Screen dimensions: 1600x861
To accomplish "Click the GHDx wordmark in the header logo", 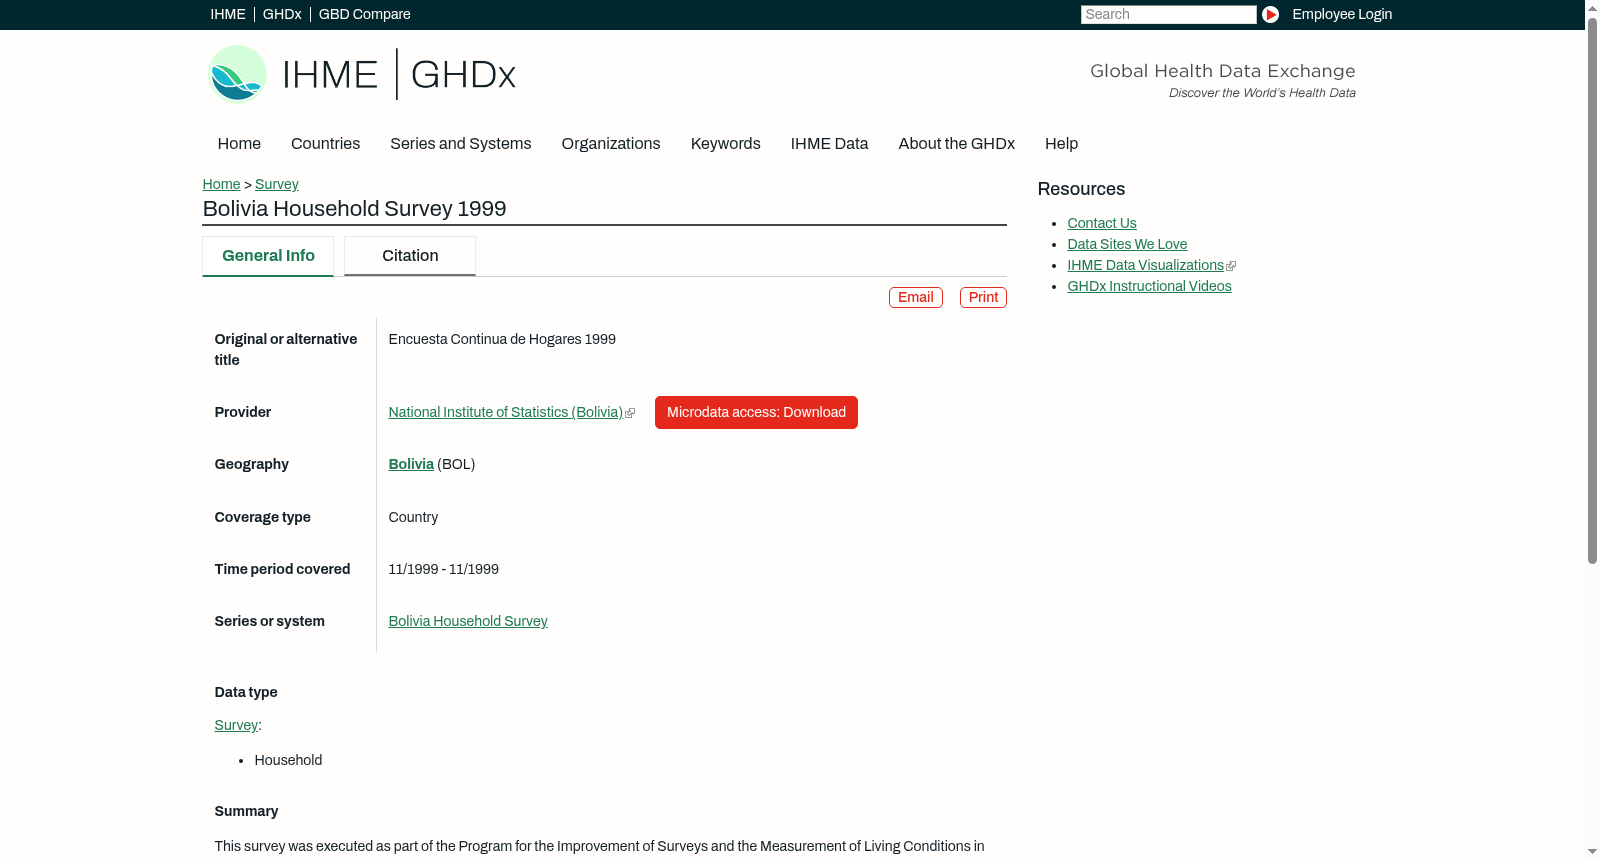I will 463,75.
